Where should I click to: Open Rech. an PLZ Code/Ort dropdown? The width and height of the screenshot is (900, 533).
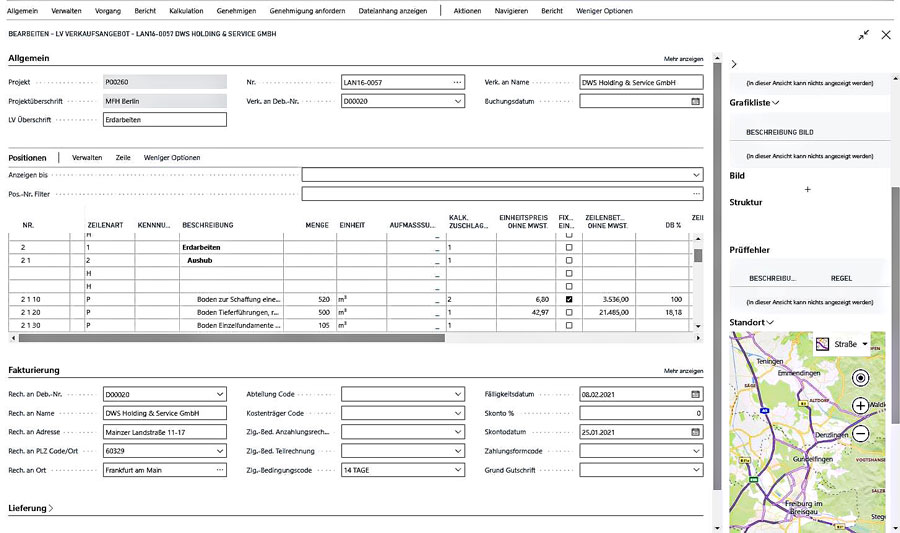point(219,451)
